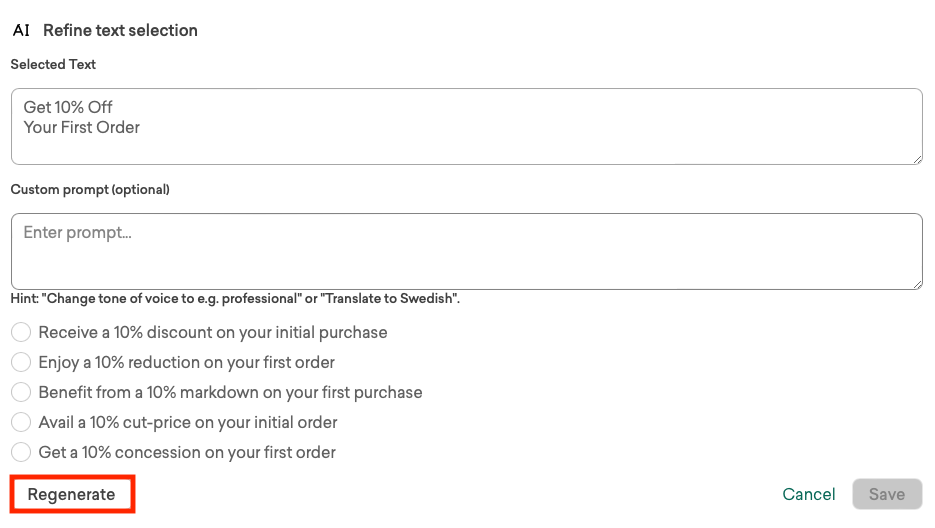Click the custom prompt box resize handle
The height and width of the screenshot is (528, 935).
(x=916, y=283)
